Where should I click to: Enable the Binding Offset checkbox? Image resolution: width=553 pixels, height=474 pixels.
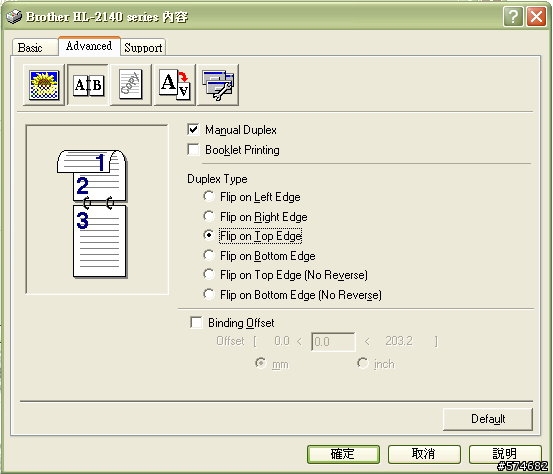[x=196, y=322]
